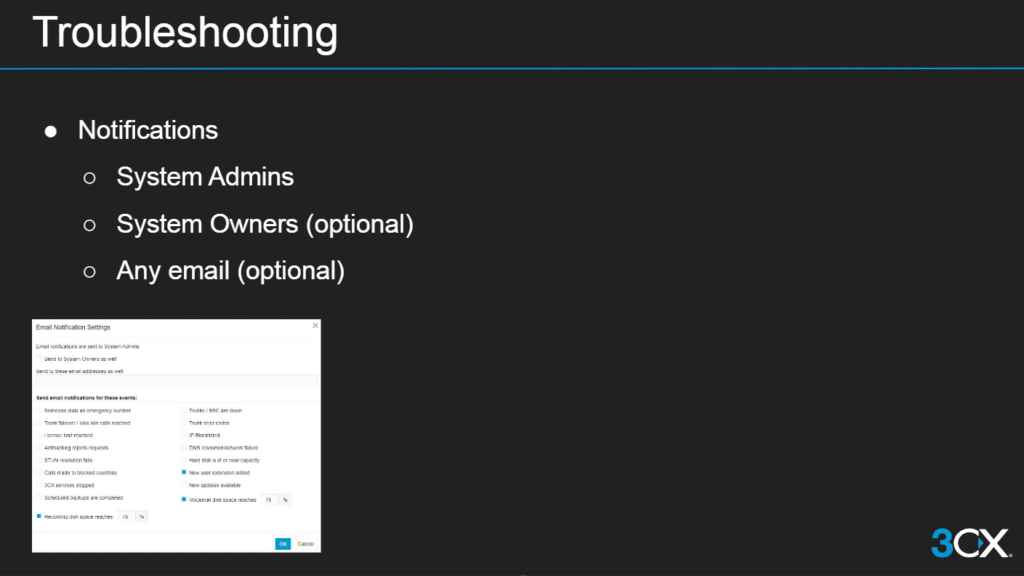The width and height of the screenshot is (1024, 576).
Task: Uncheck New user extension added
Action: point(184,472)
